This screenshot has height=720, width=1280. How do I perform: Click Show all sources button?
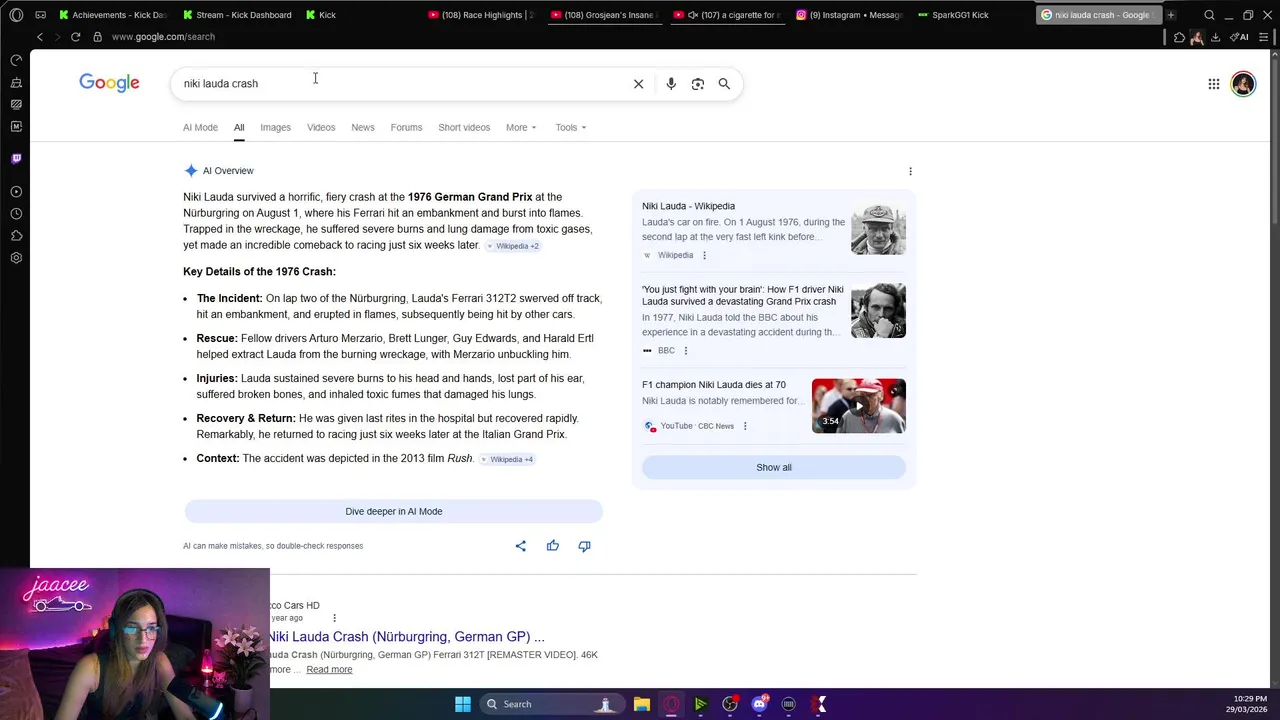[x=774, y=467]
